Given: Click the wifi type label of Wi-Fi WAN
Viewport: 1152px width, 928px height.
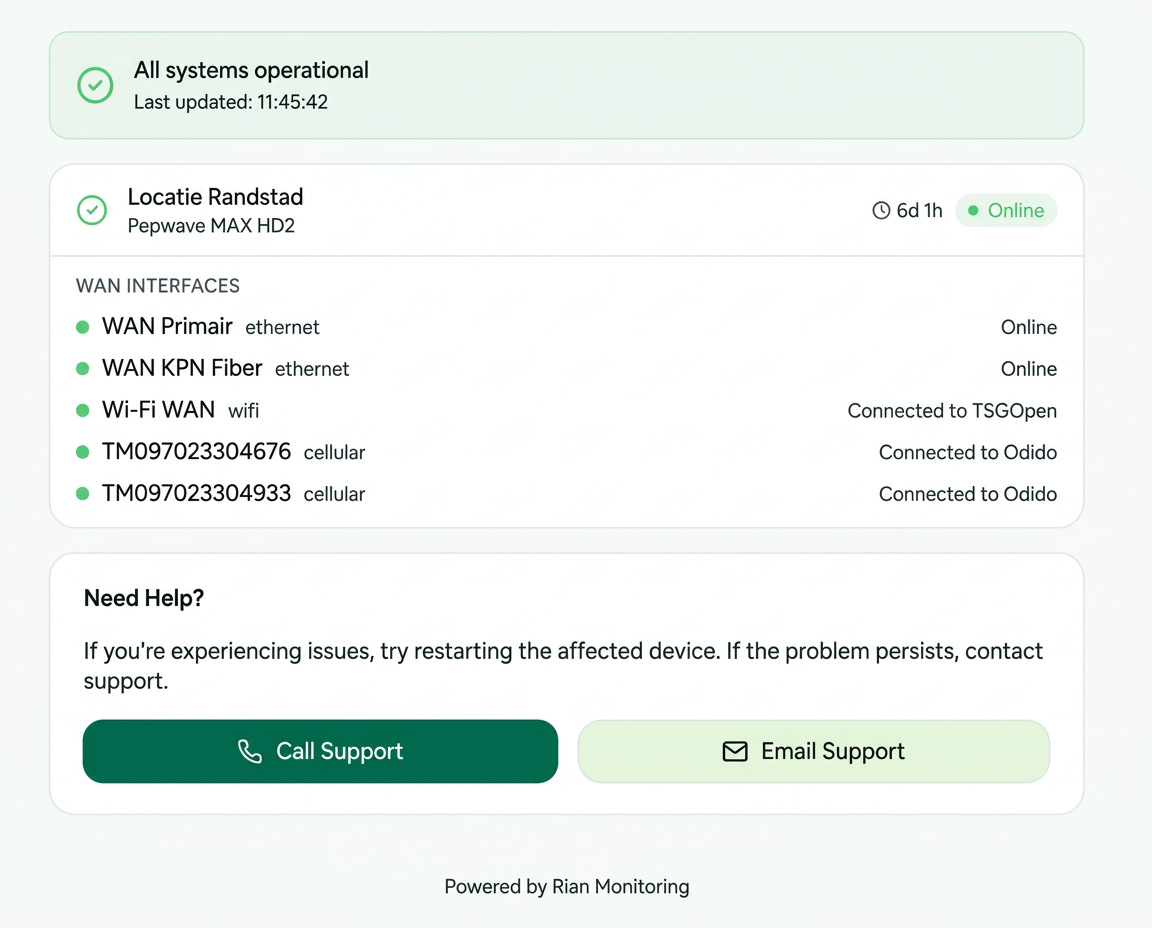Looking at the screenshot, I should point(243,411).
